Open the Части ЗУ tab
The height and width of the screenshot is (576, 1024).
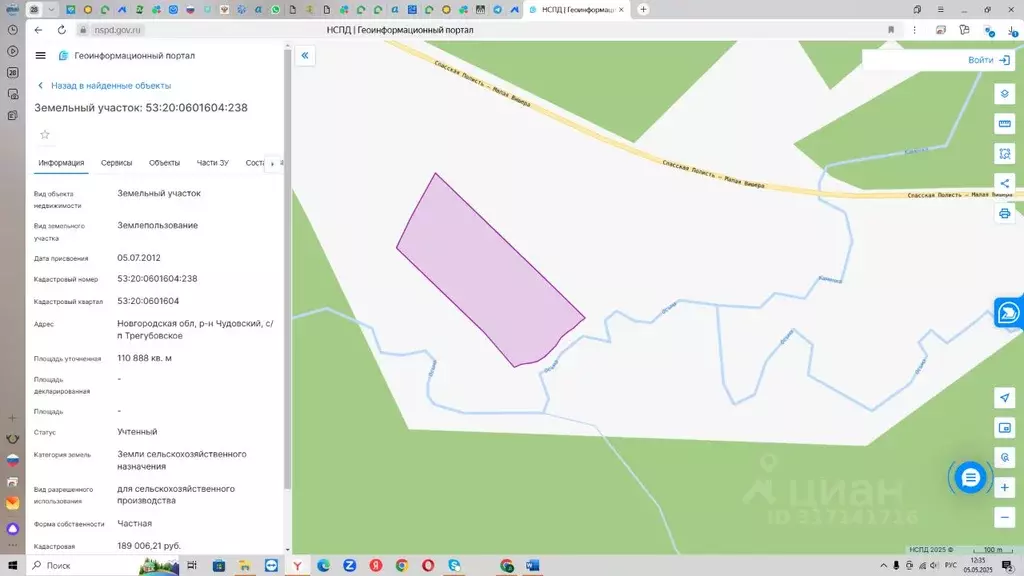212,163
